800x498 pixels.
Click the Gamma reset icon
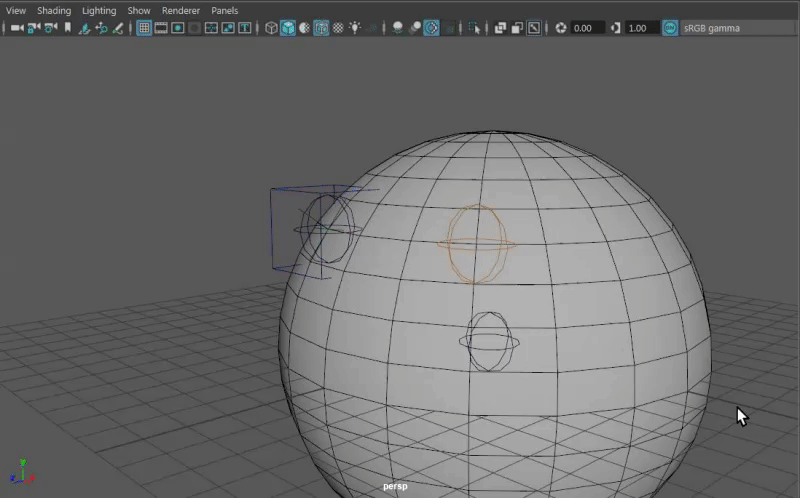click(x=615, y=28)
